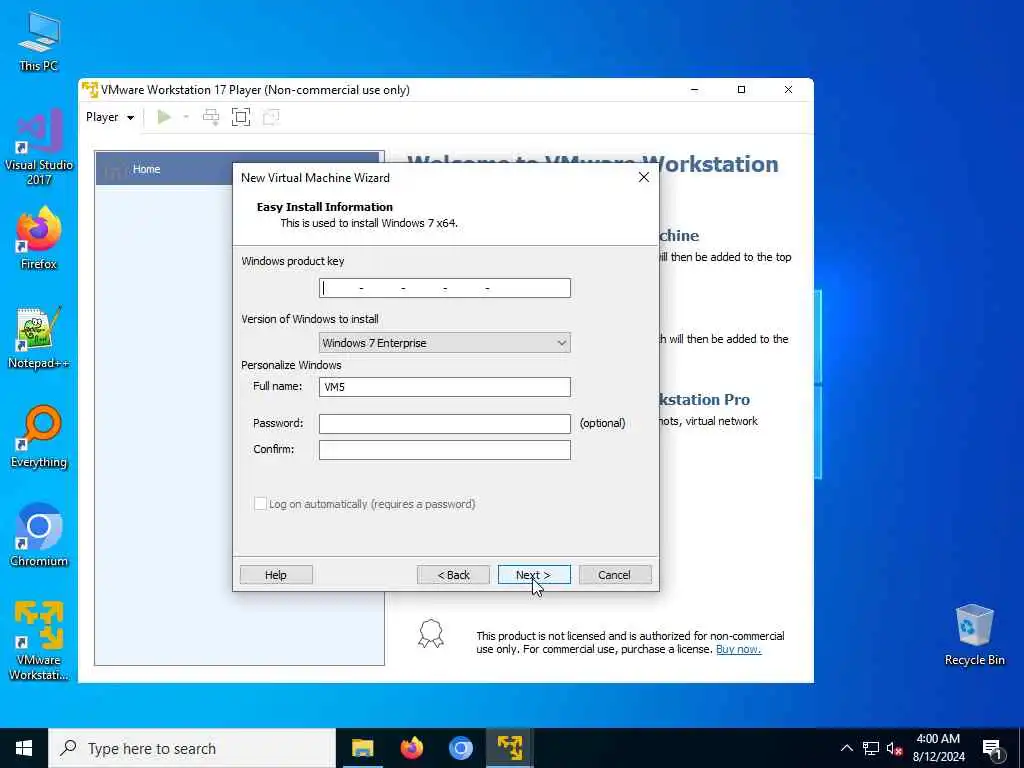Focus the Windows product key field
This screenshot has height=768, width=1024.
[x=445, y=288]
